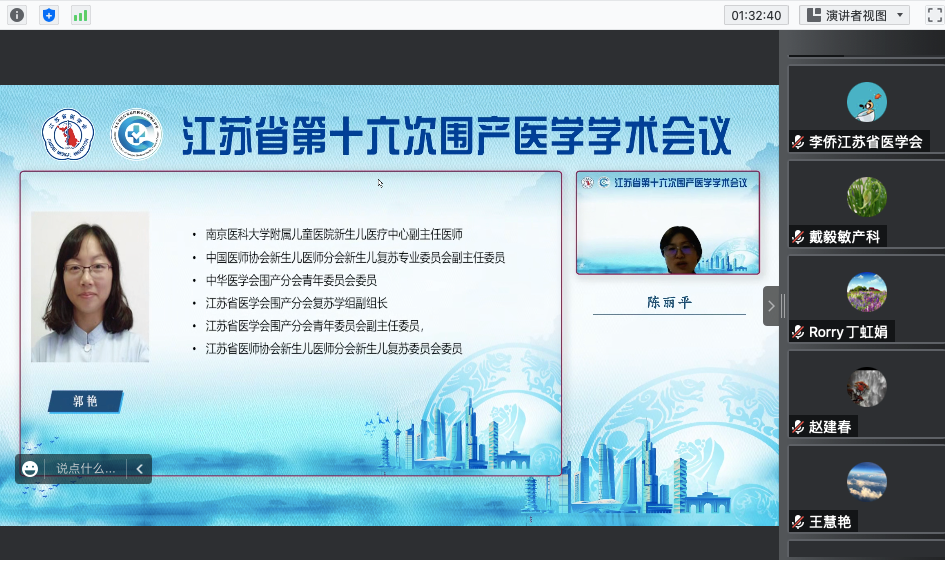Click bullet 南京医科大学附属儿童医院新生儿医疗中心副主任医师
945x563 pixels.
[x=334, y=234]
